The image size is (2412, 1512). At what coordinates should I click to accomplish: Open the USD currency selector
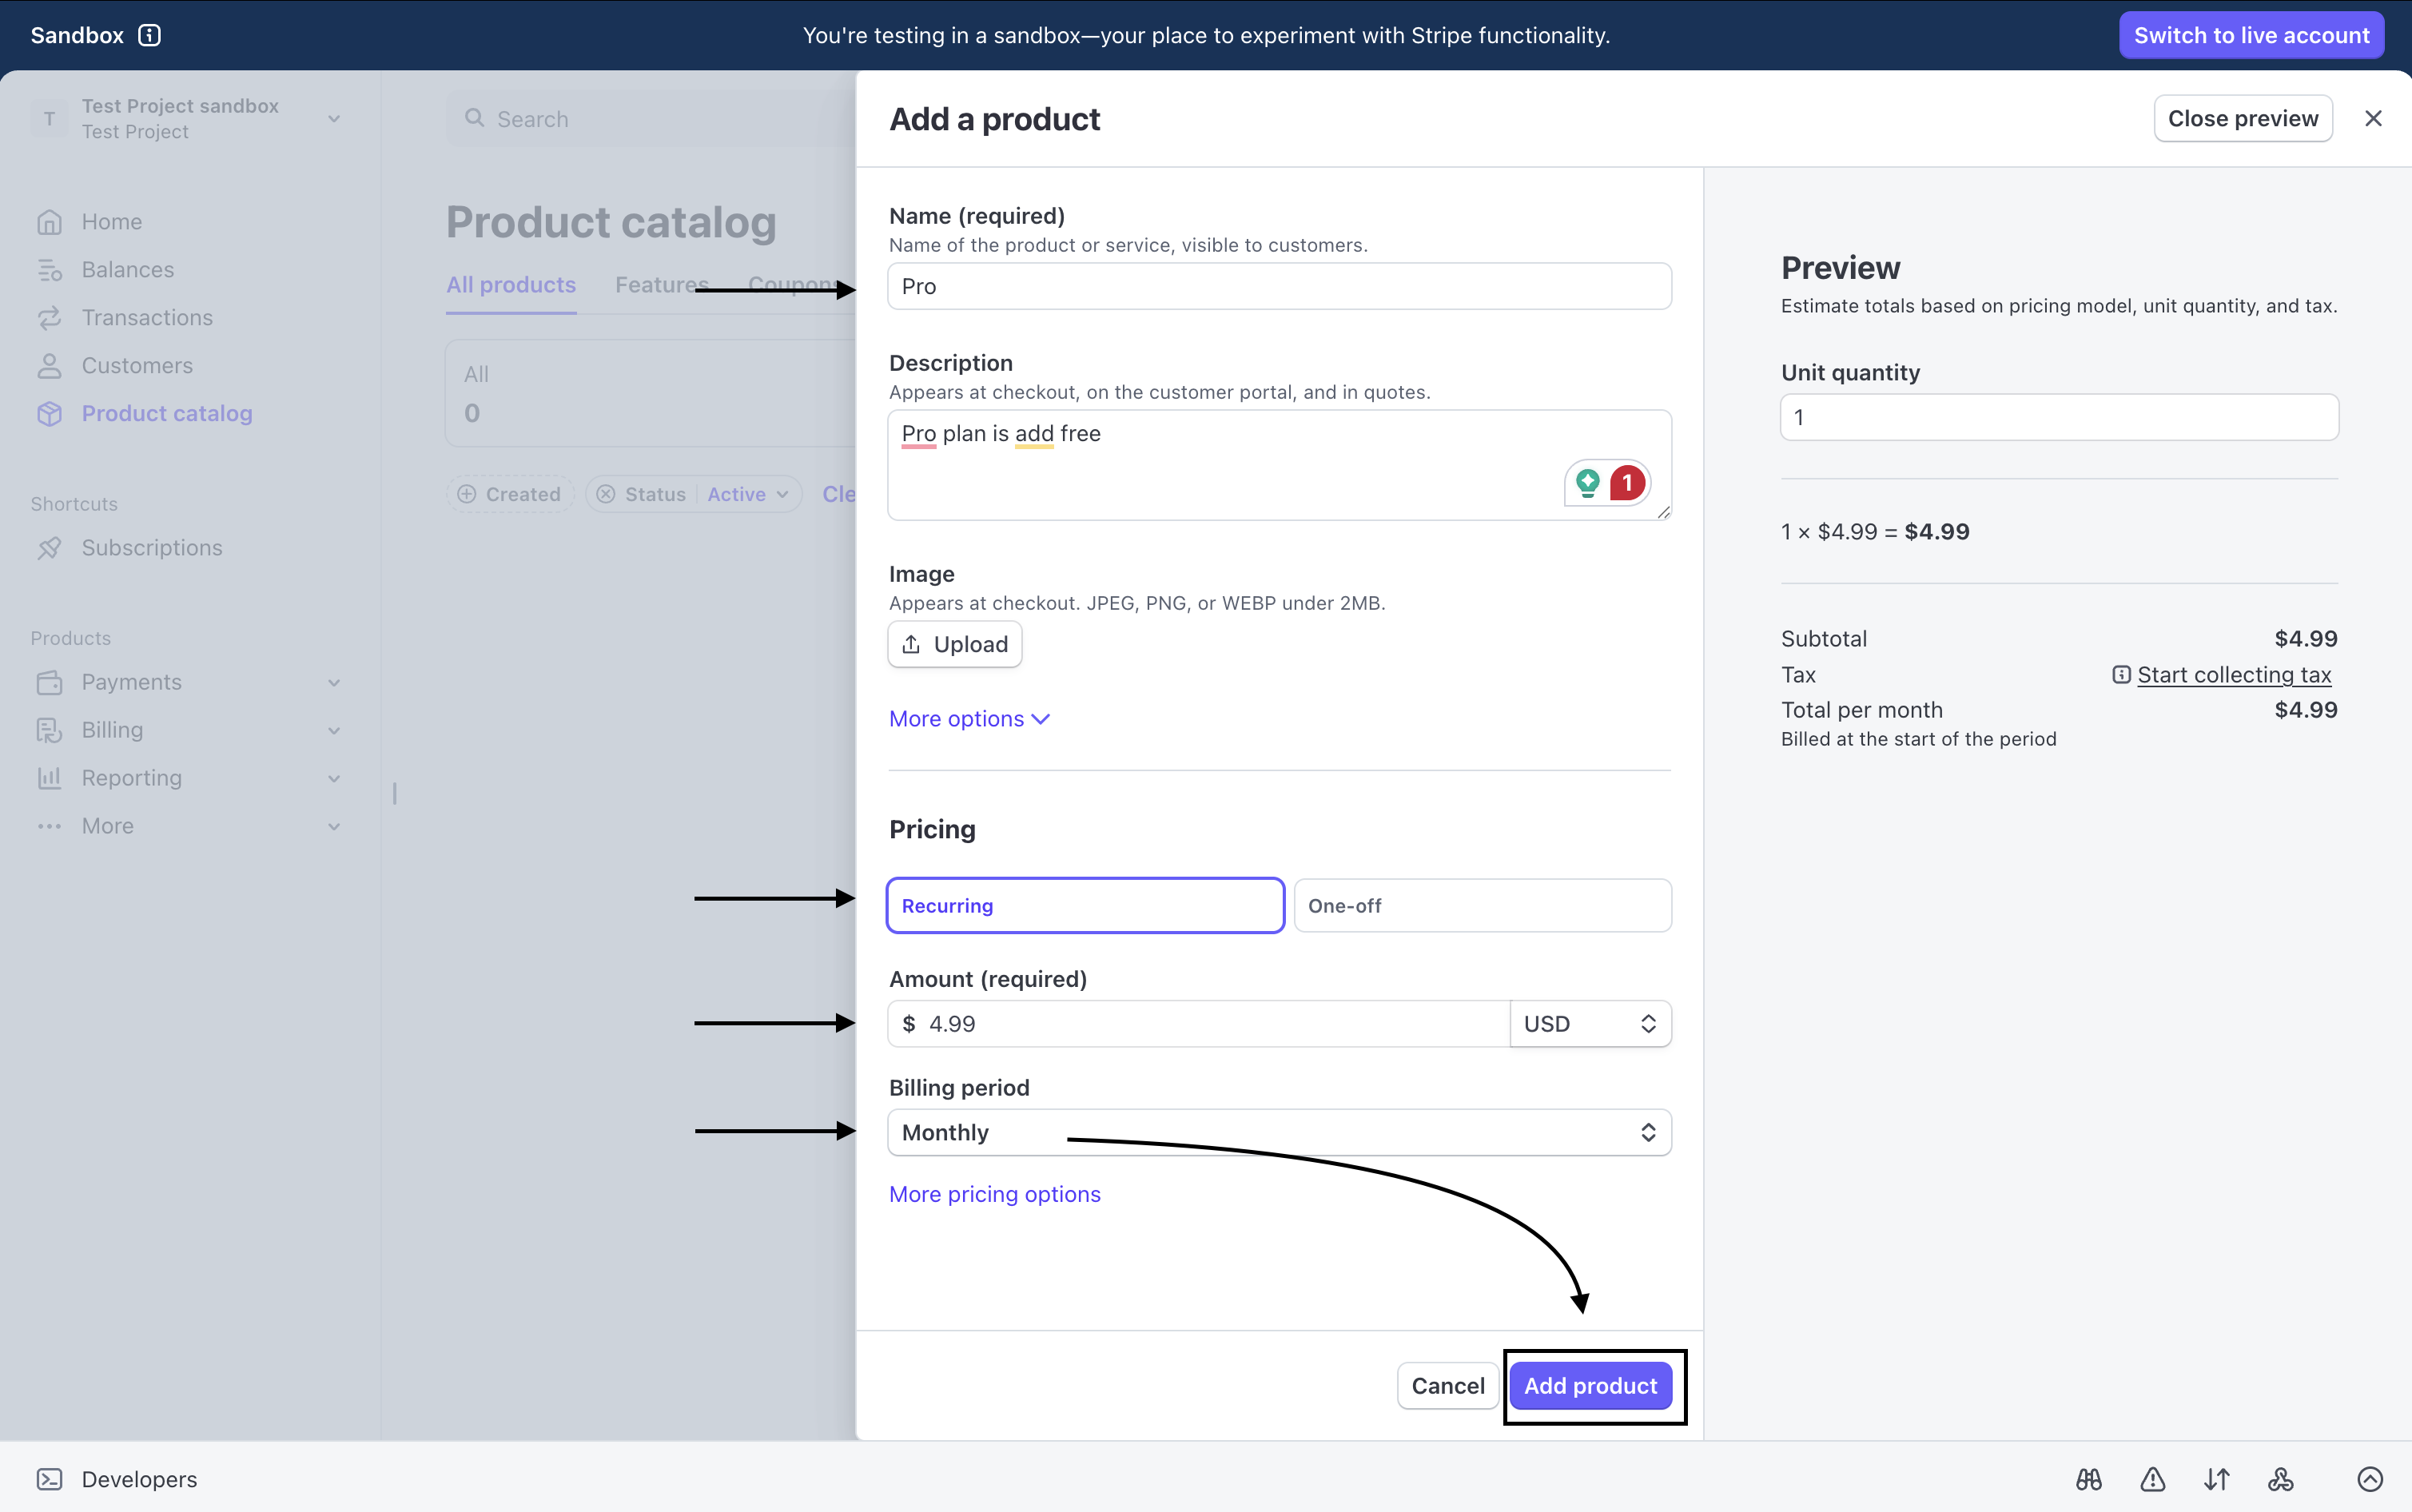point(1590,1023)
